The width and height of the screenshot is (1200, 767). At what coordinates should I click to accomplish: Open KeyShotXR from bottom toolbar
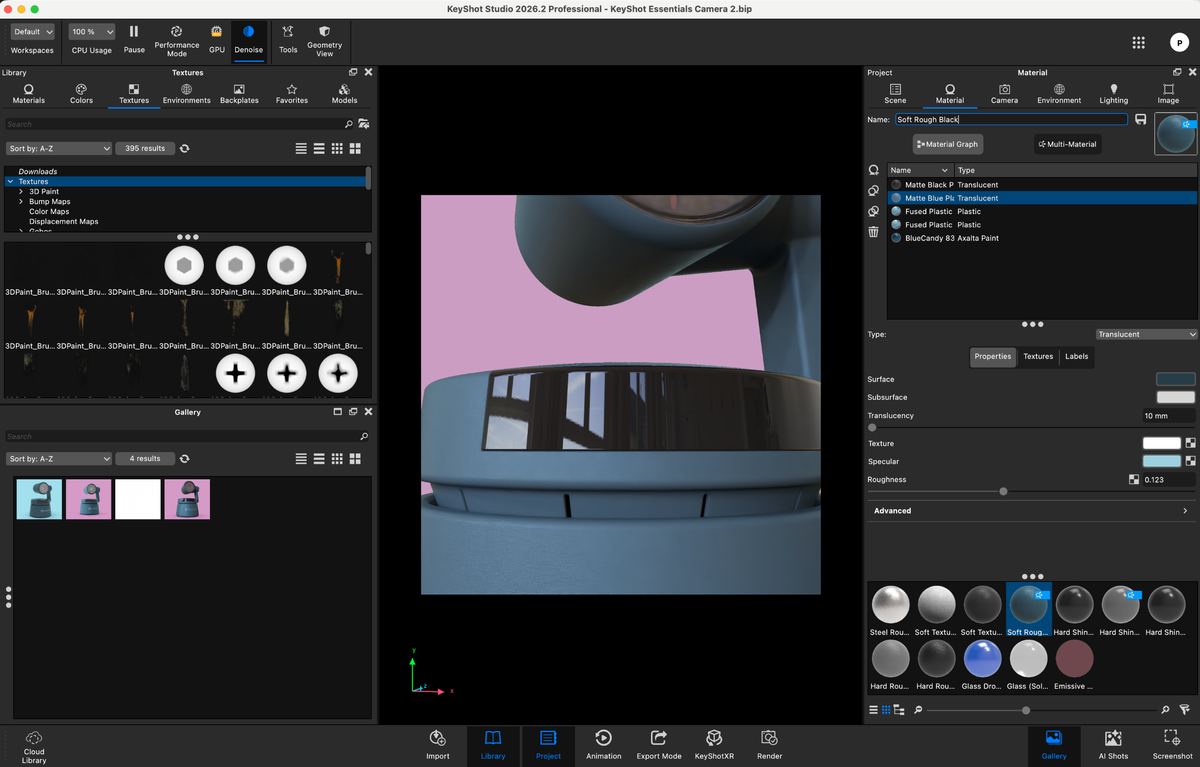714,745
